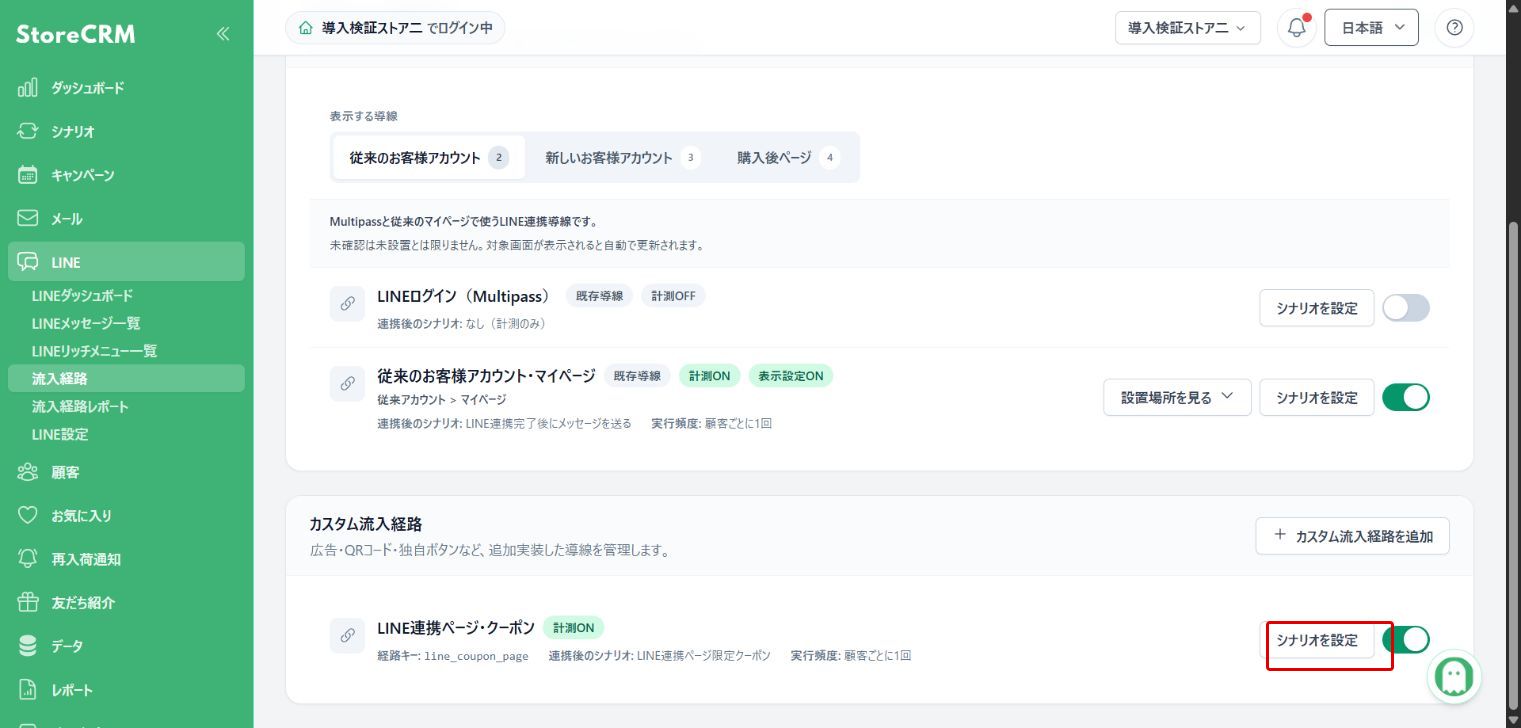Open help with the question mark icon

1454,28
